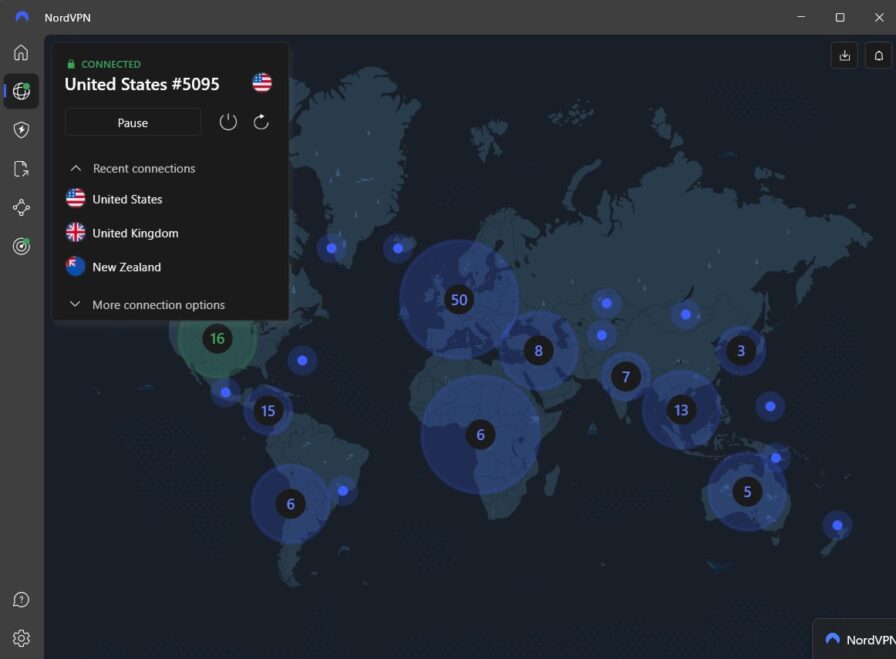
Task: Open the Meshnet sidebar icon
Action: click(x=21, y=207)
